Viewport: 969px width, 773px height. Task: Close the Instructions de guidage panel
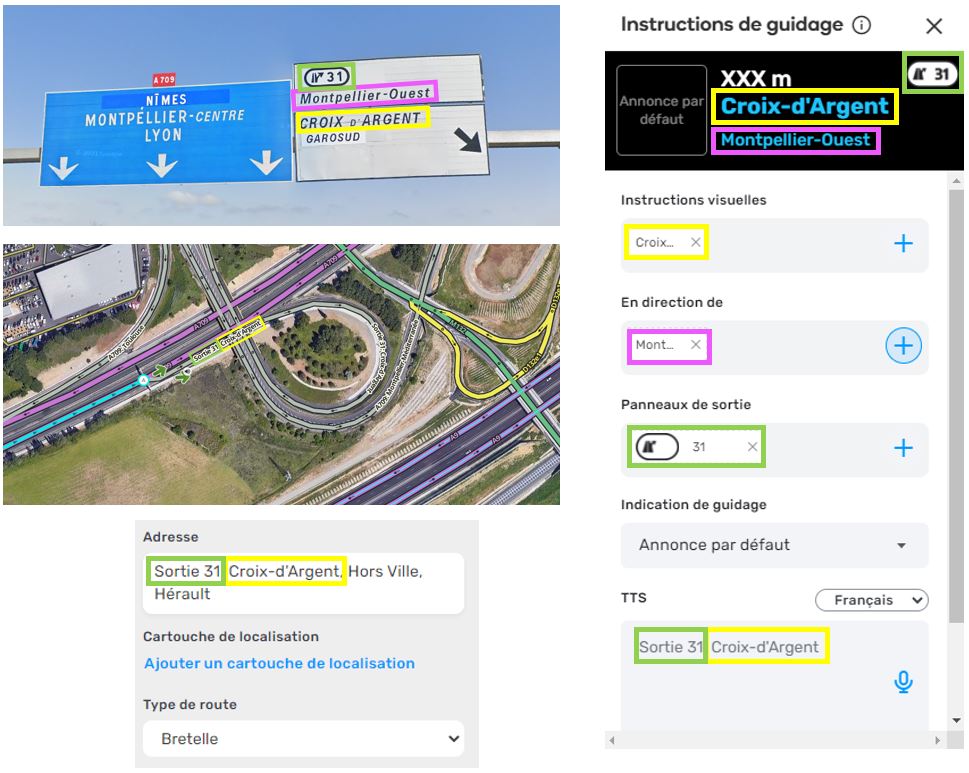934,27
